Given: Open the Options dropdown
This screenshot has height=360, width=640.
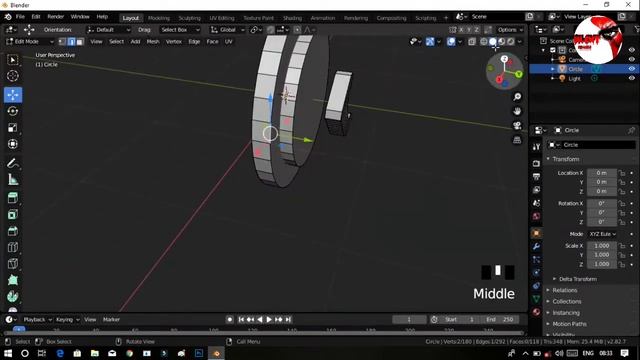Looking at the screenshot, I should tap(510, 30).
